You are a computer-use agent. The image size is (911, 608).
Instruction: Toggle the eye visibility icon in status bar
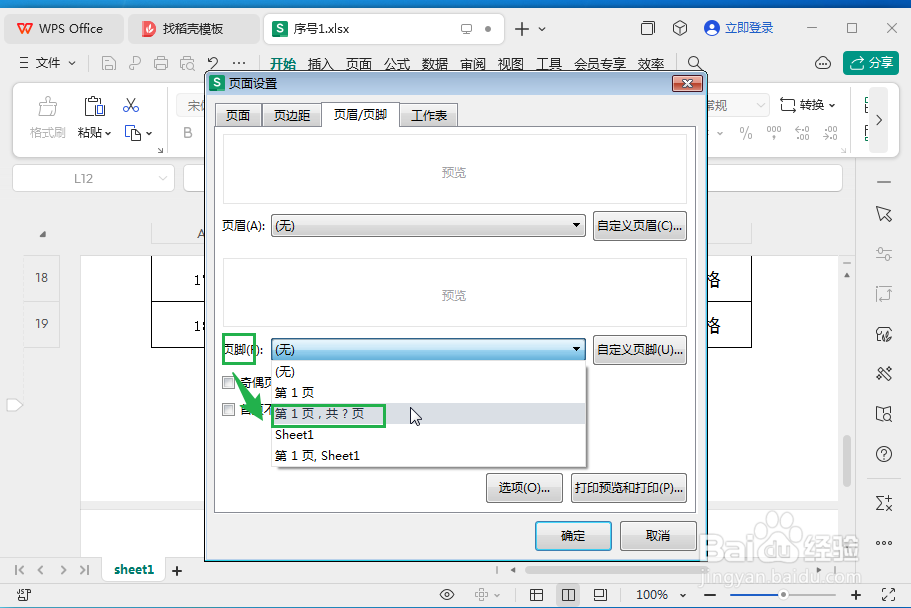[x=447, y=593]
